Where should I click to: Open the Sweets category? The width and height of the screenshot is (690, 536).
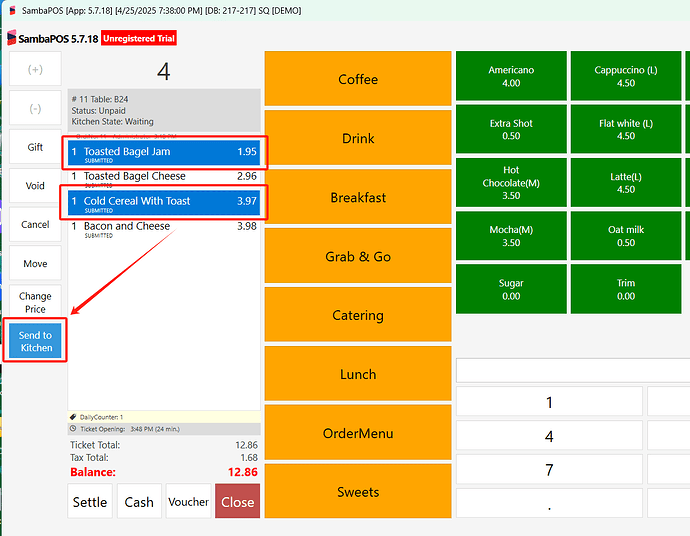point(358,492)
